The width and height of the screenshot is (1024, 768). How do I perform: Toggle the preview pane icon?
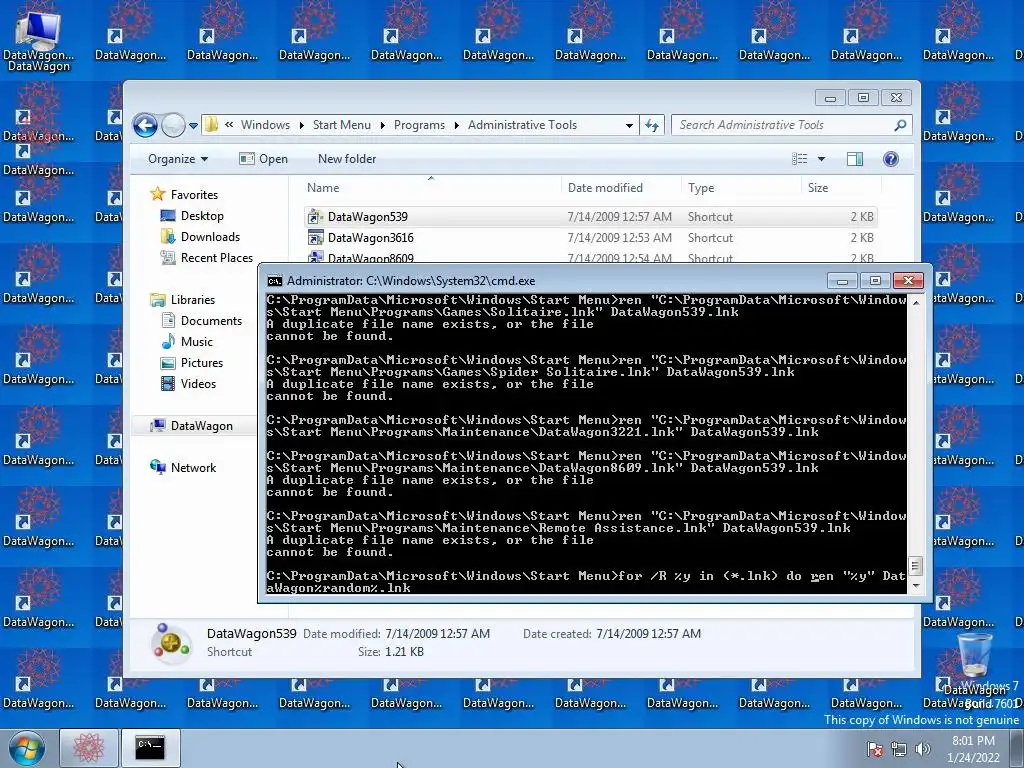point(855,159)
